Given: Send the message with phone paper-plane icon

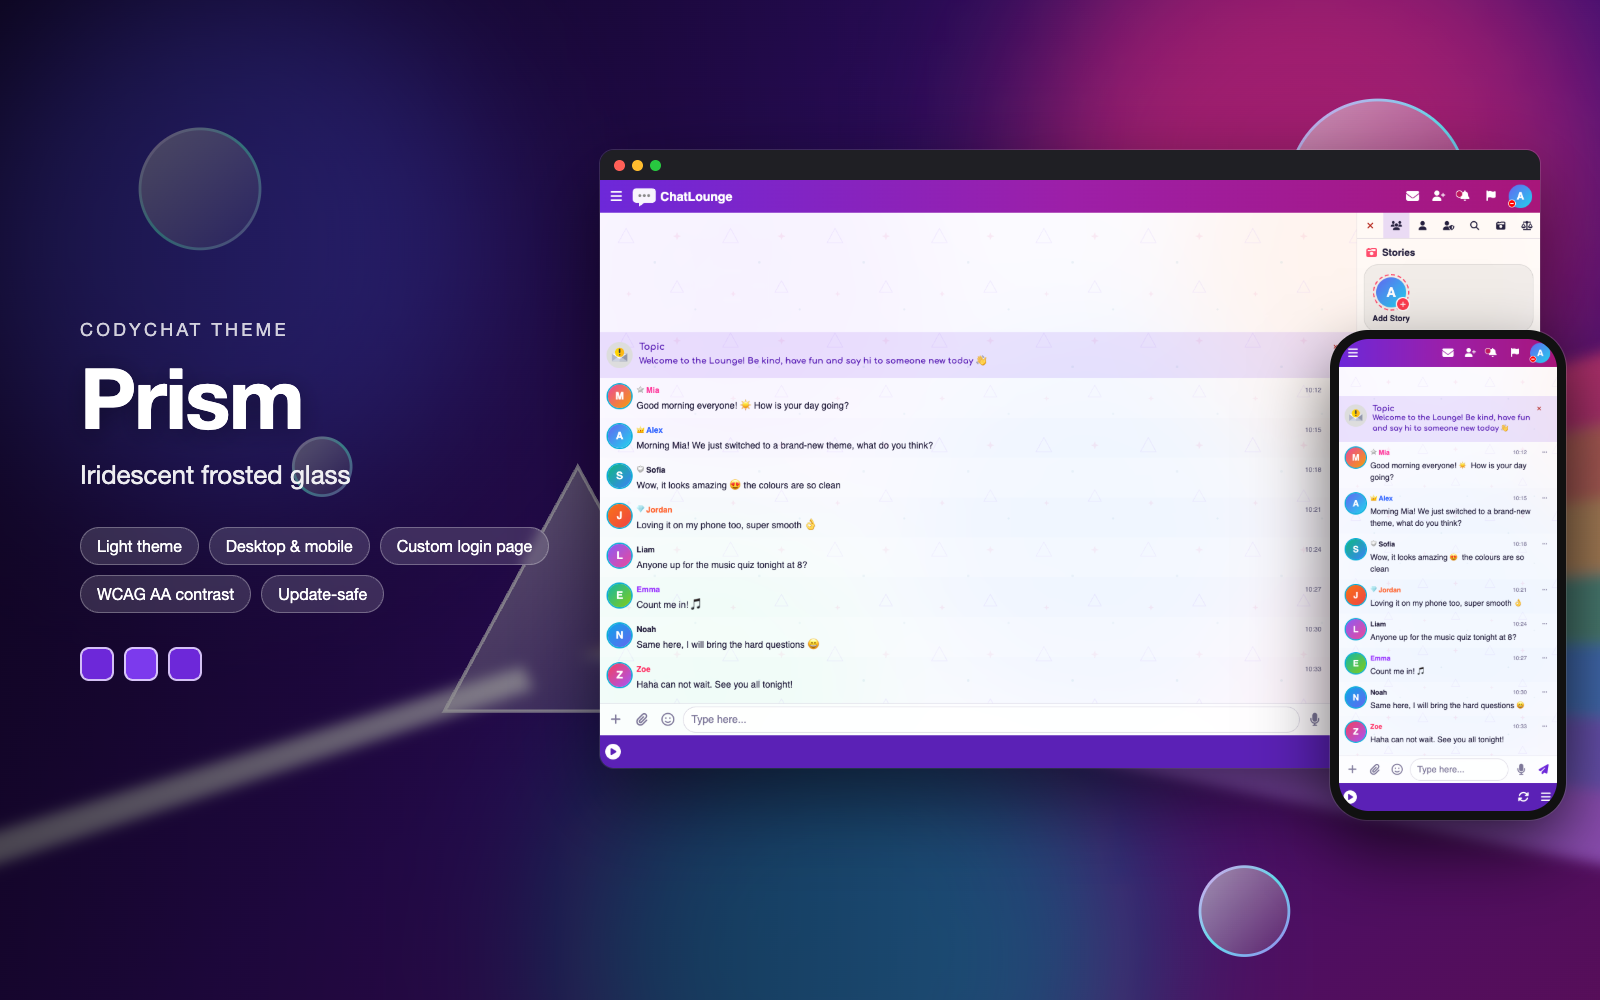Looking at the screenshot, I should [1543, 769].
